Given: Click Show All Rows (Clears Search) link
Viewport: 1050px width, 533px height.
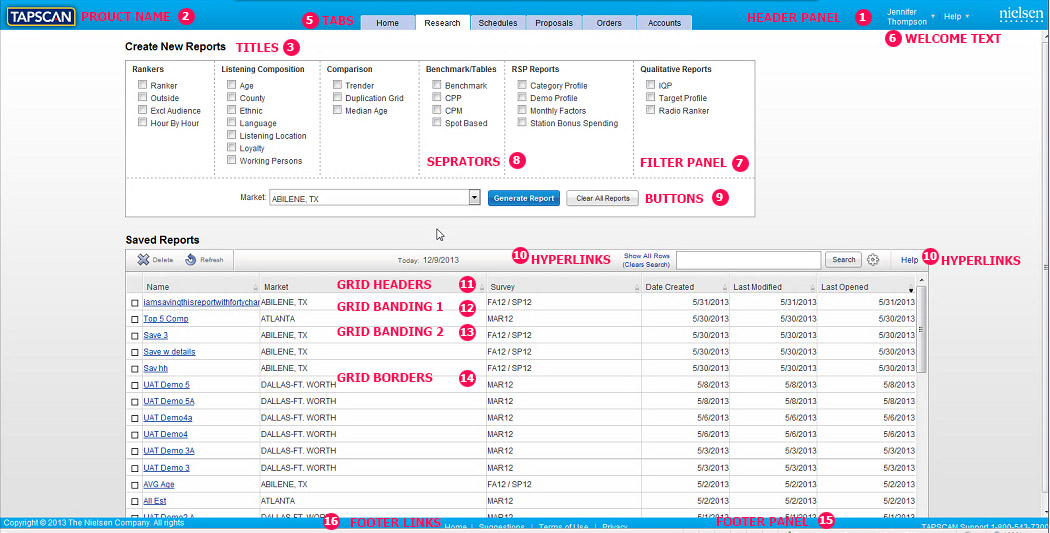Looking at the screenshot, I should [x=646, y=260].
